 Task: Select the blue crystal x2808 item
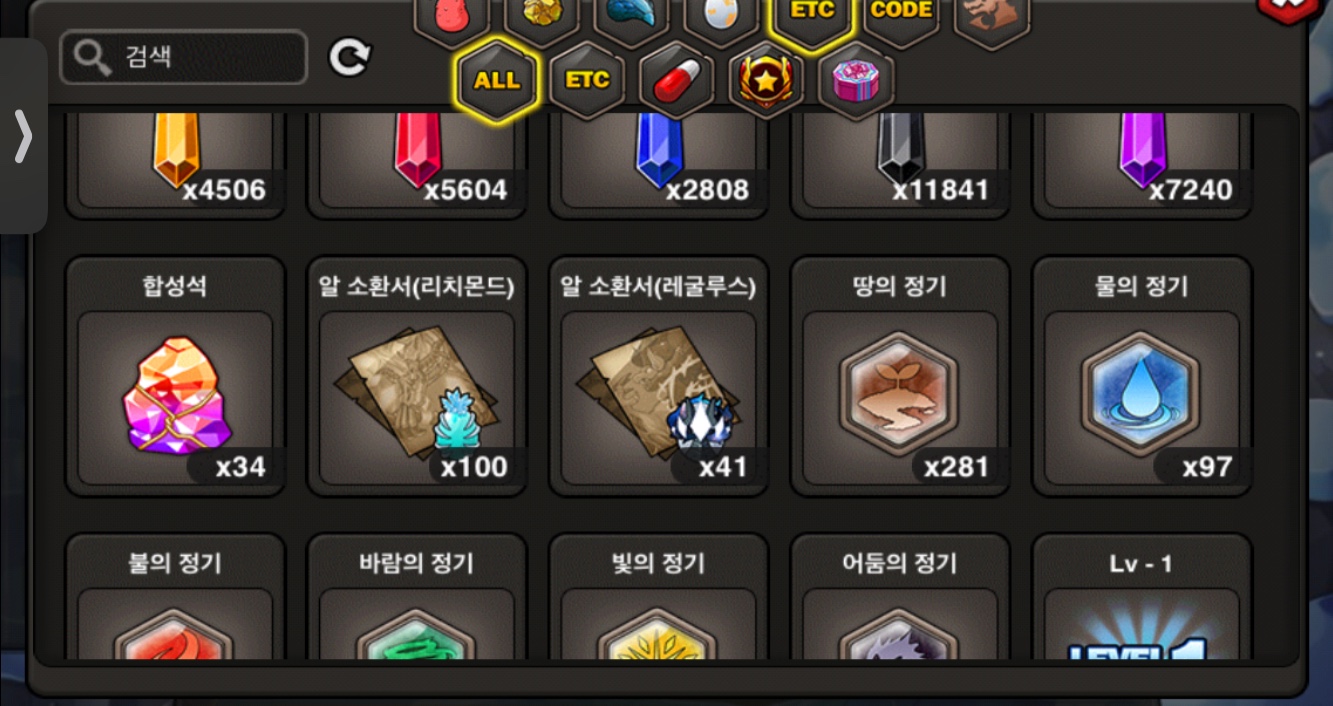(659, 164)
